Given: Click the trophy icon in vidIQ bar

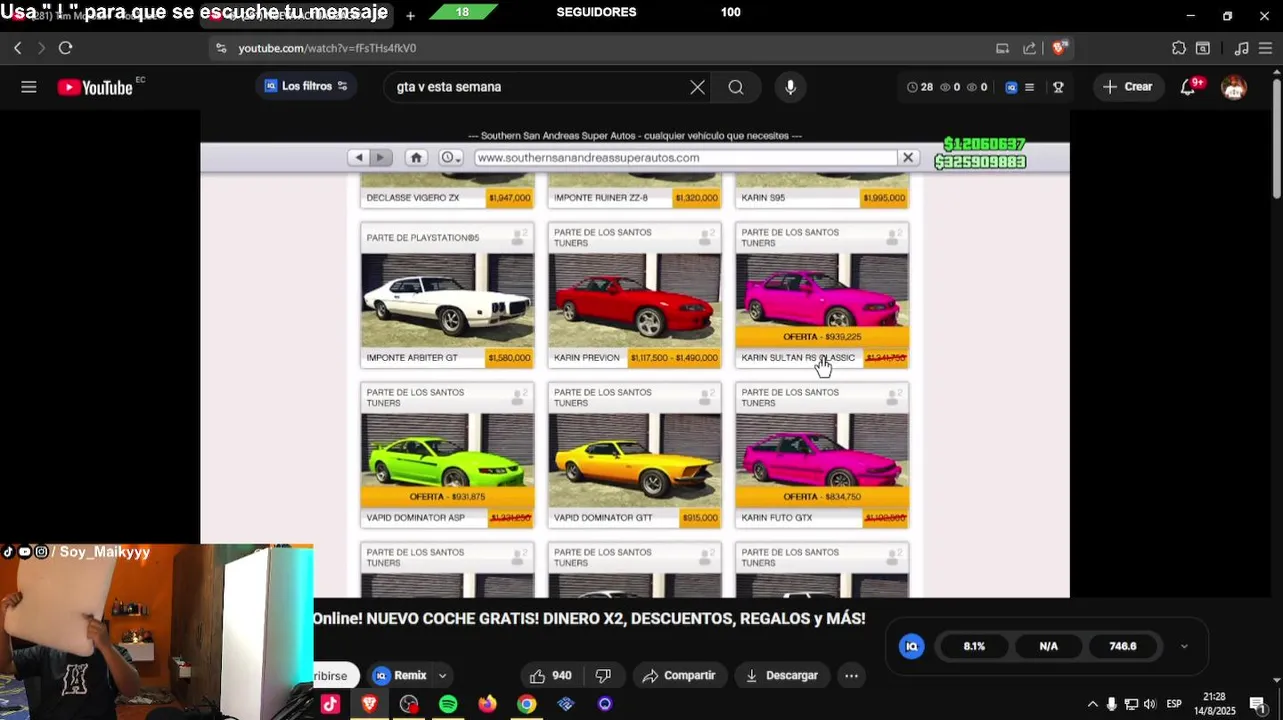Looking at the screenshot, I should tap(1058, 87).
